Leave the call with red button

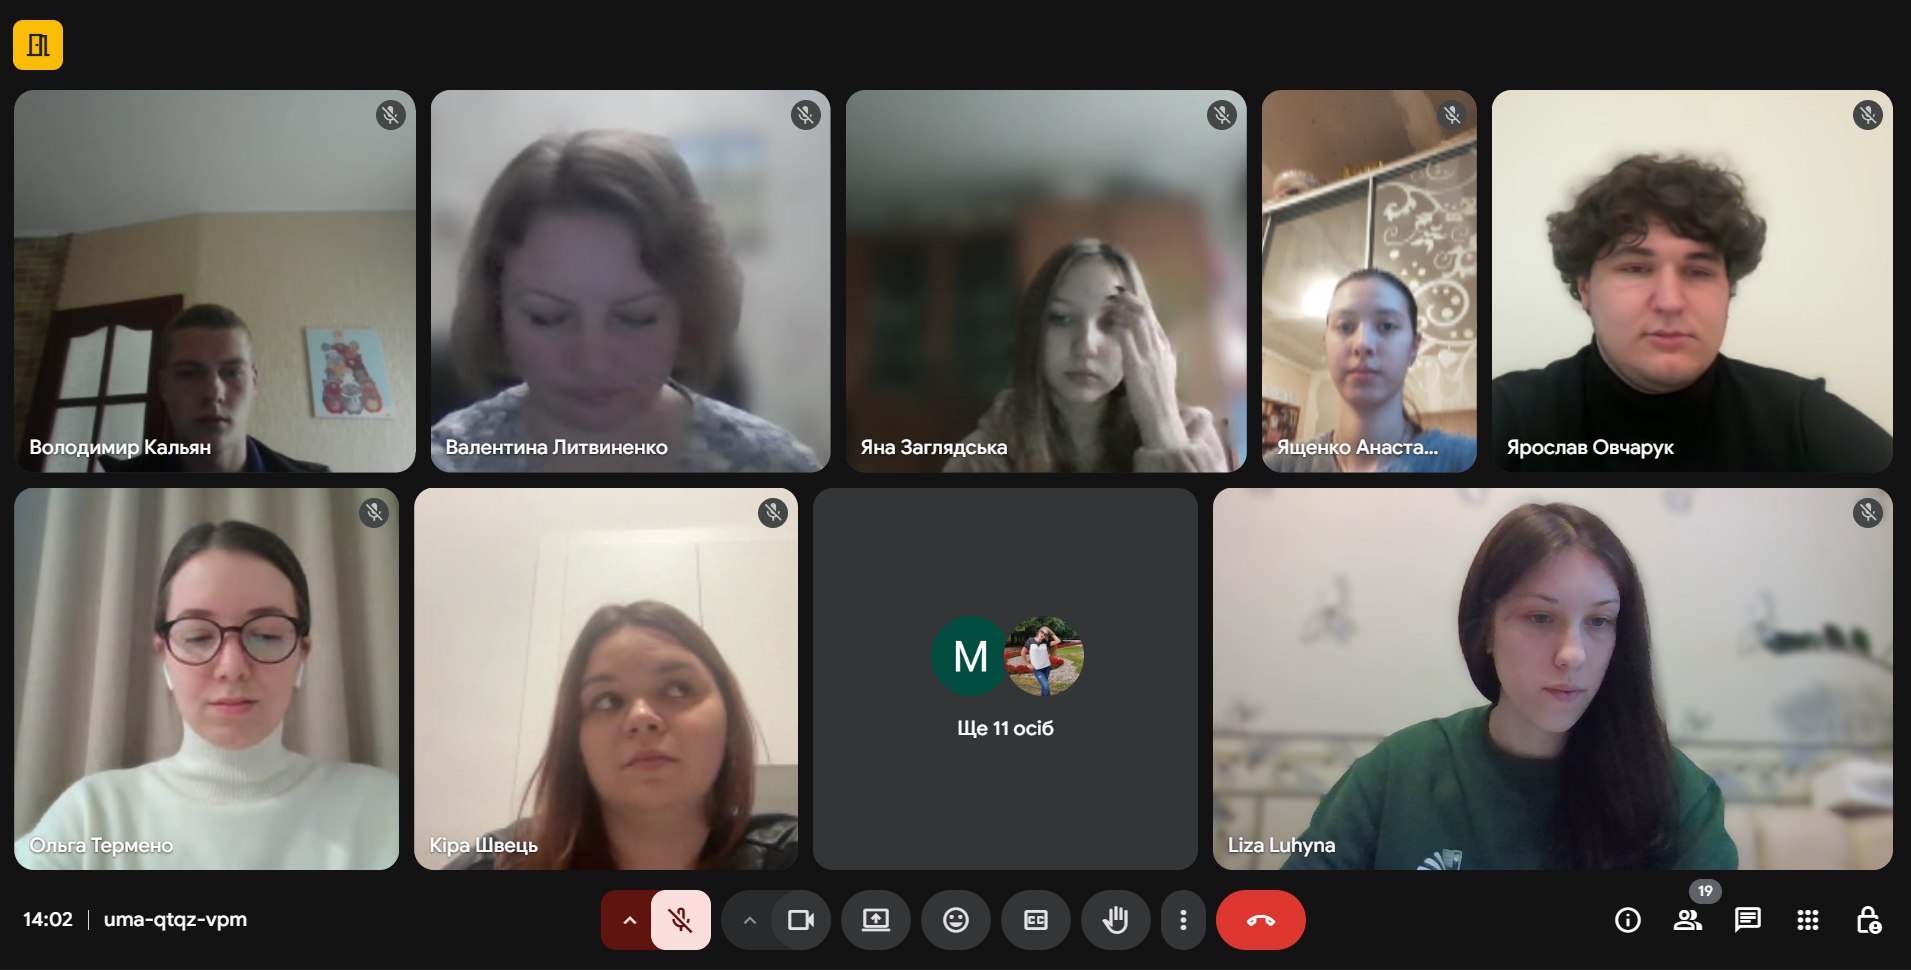coord(1261,920)
